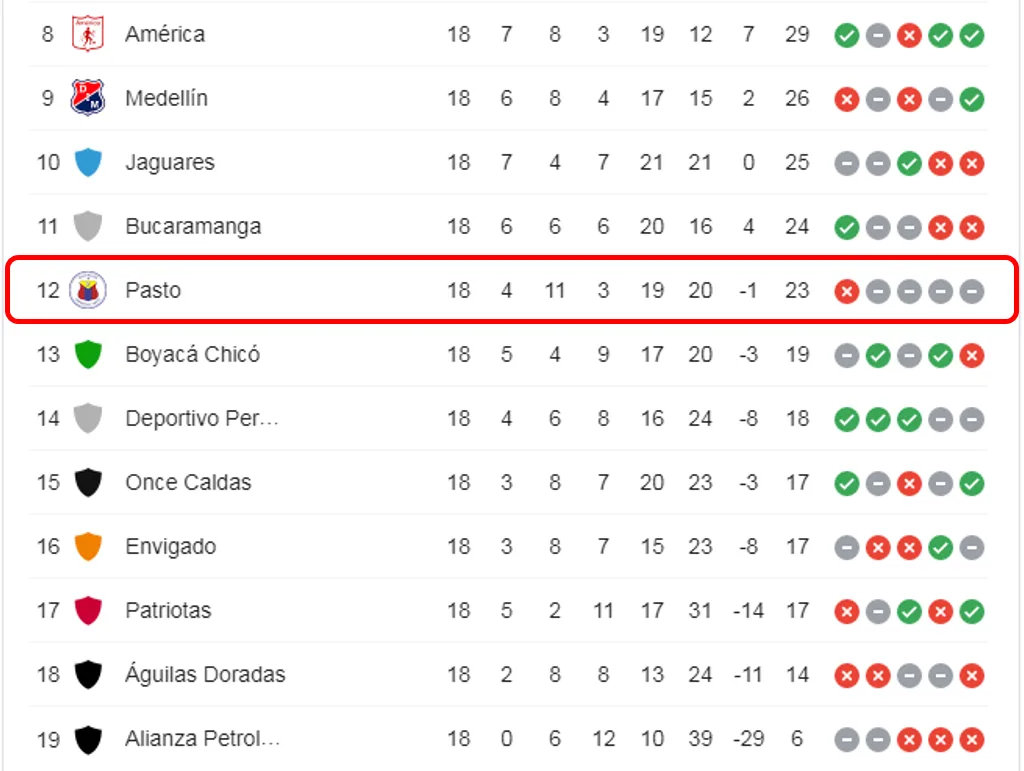The image size is (1024, 771).
Task: Select the Once Caldas team name
Action: coord(188,482)
